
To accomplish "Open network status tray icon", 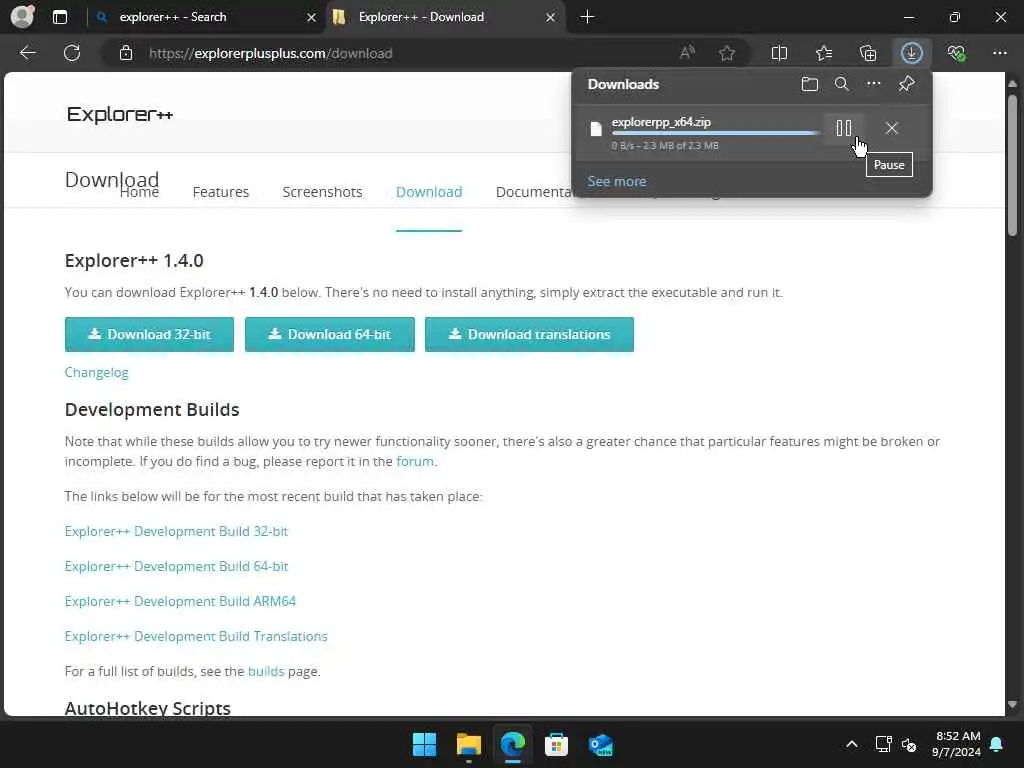I will coord(883,744).
